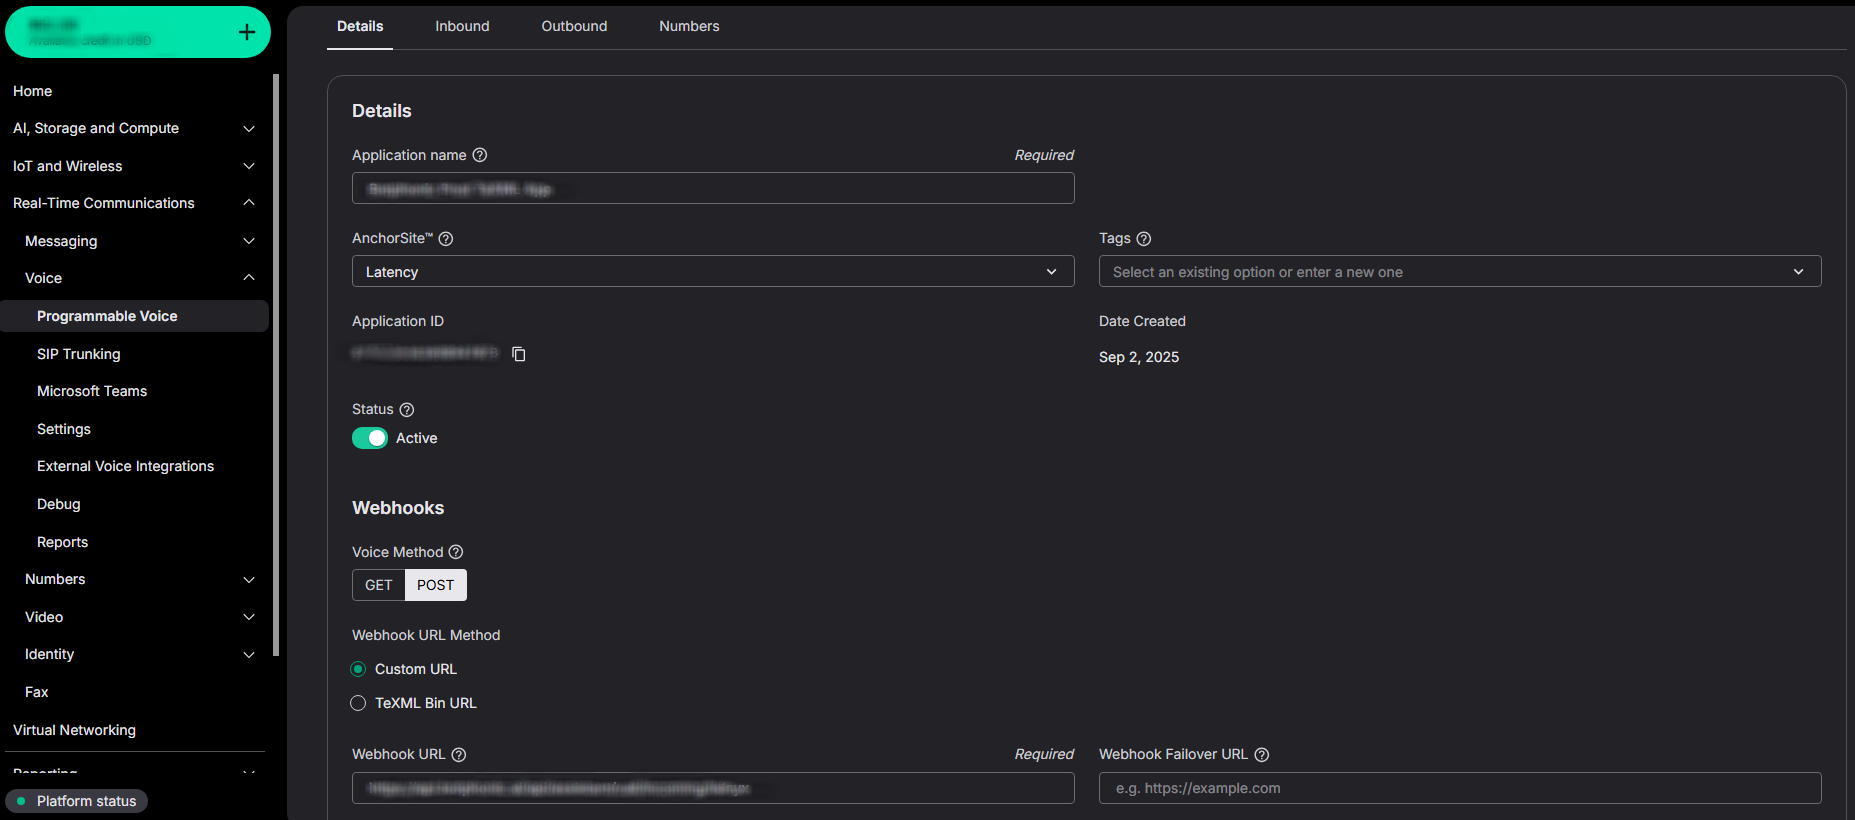Click the Webhook Failover URL input field

[1459, 788]
